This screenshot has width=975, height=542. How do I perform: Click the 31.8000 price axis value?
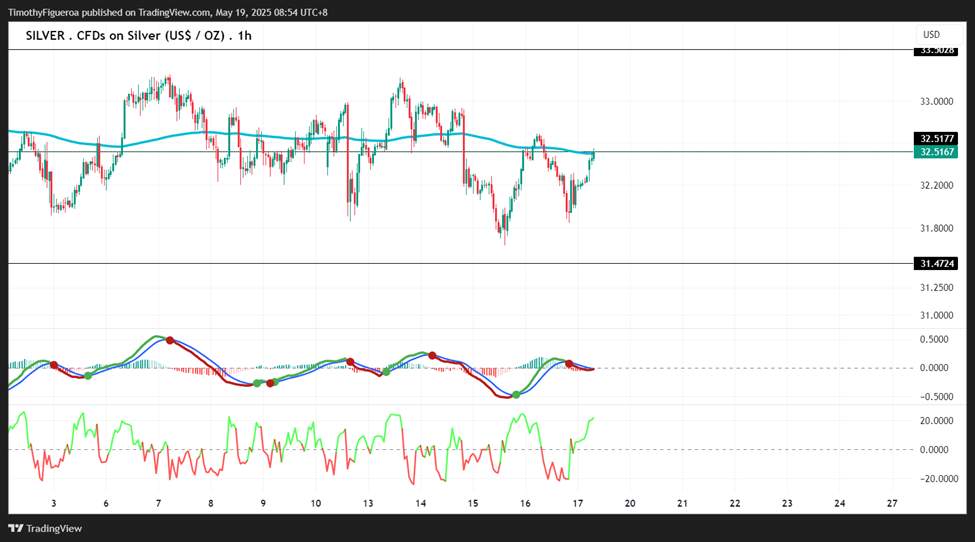coord(936,228)
